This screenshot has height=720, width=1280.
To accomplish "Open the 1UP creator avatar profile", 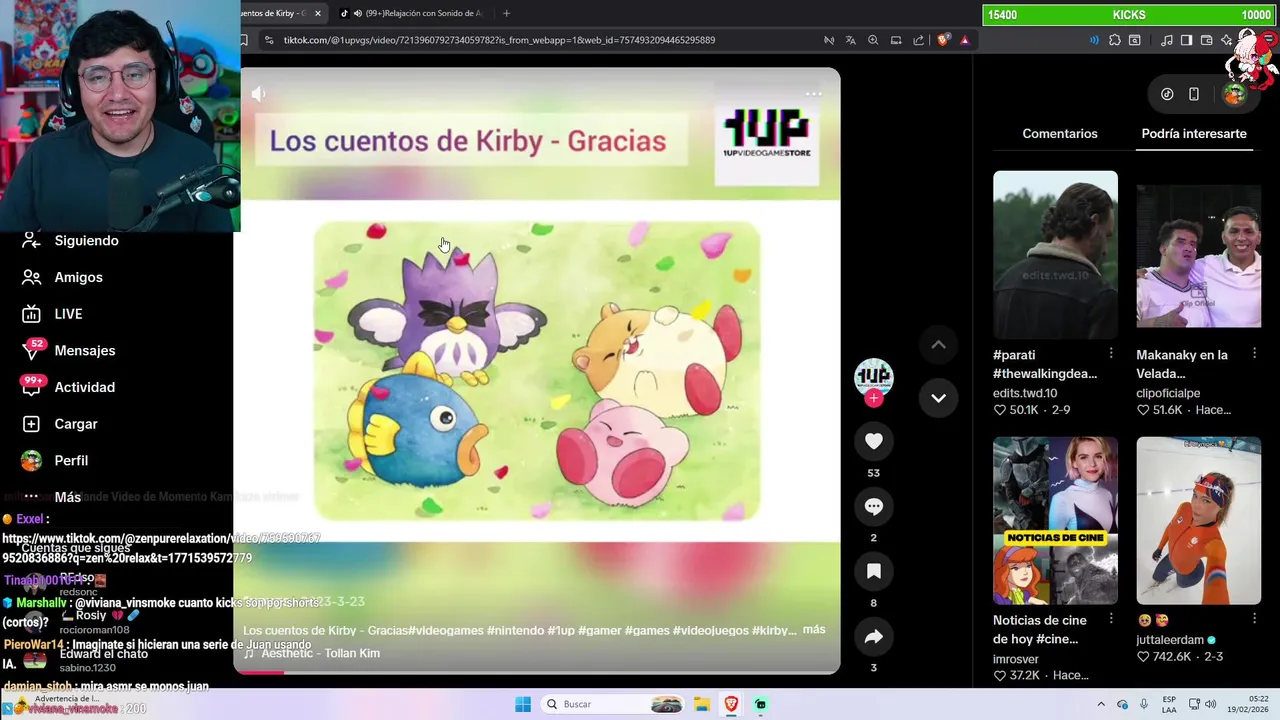I will 874,376.
